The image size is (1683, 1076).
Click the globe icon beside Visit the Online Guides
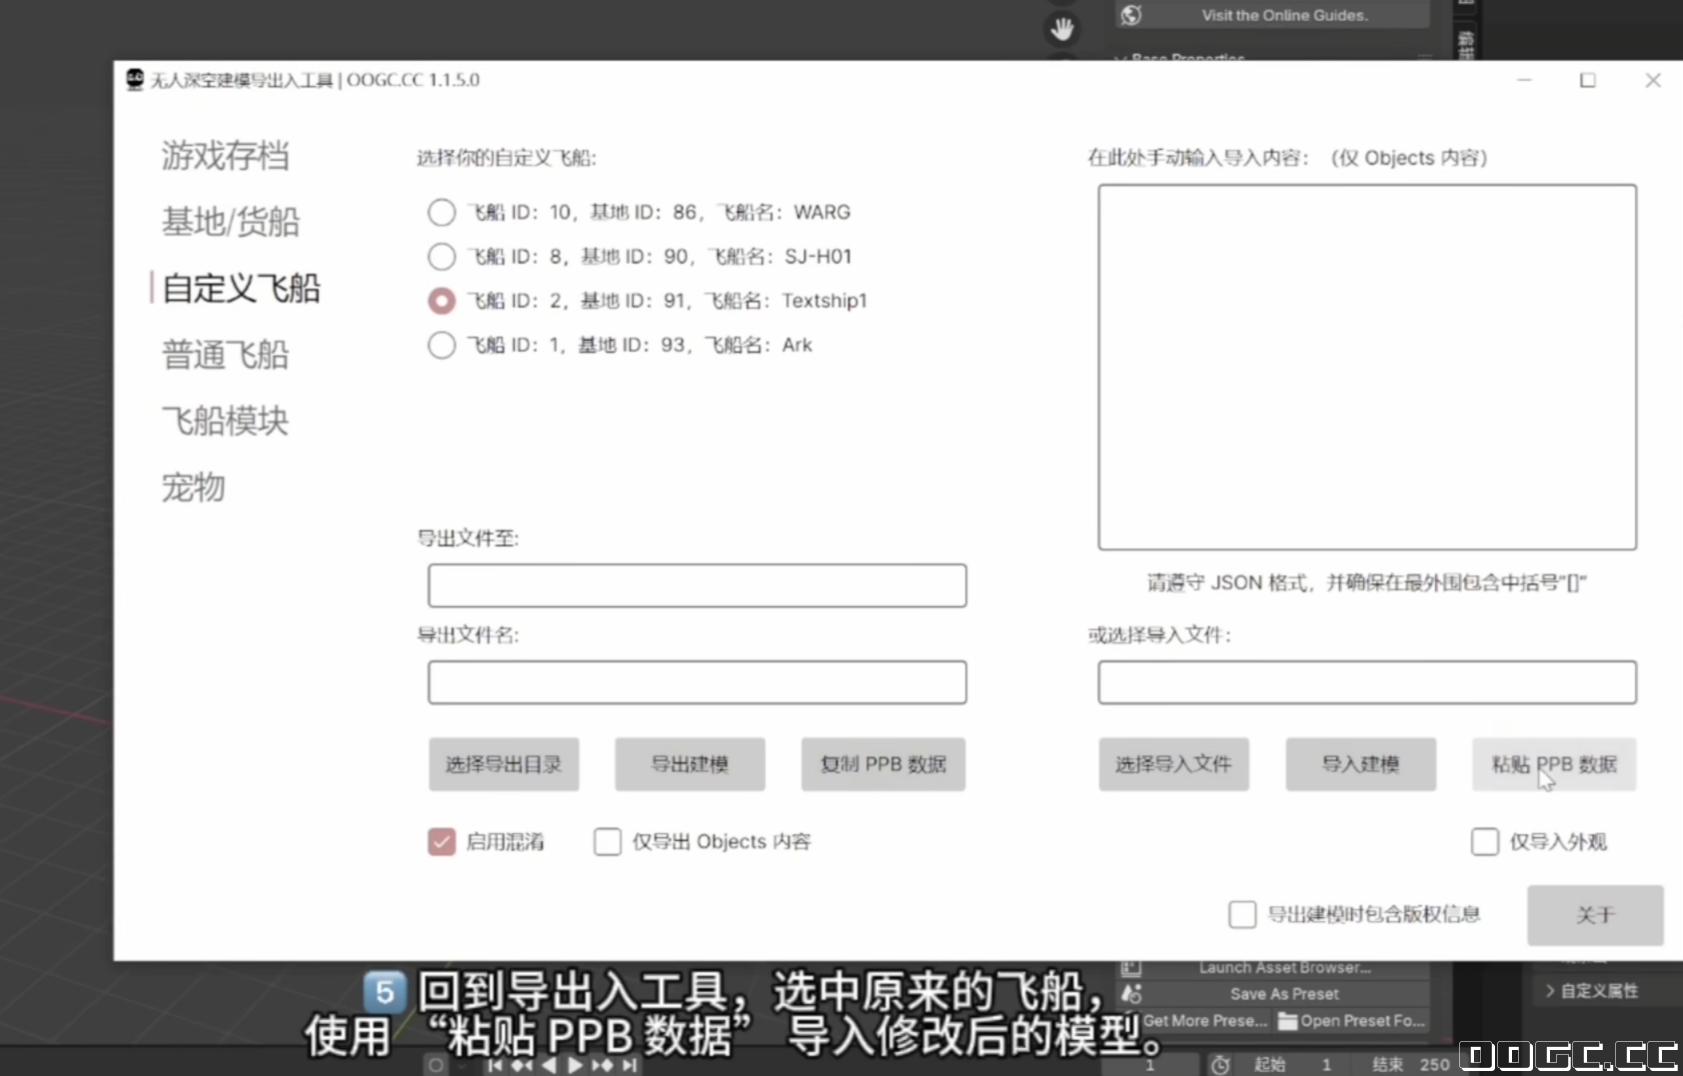click(1131, 15)
